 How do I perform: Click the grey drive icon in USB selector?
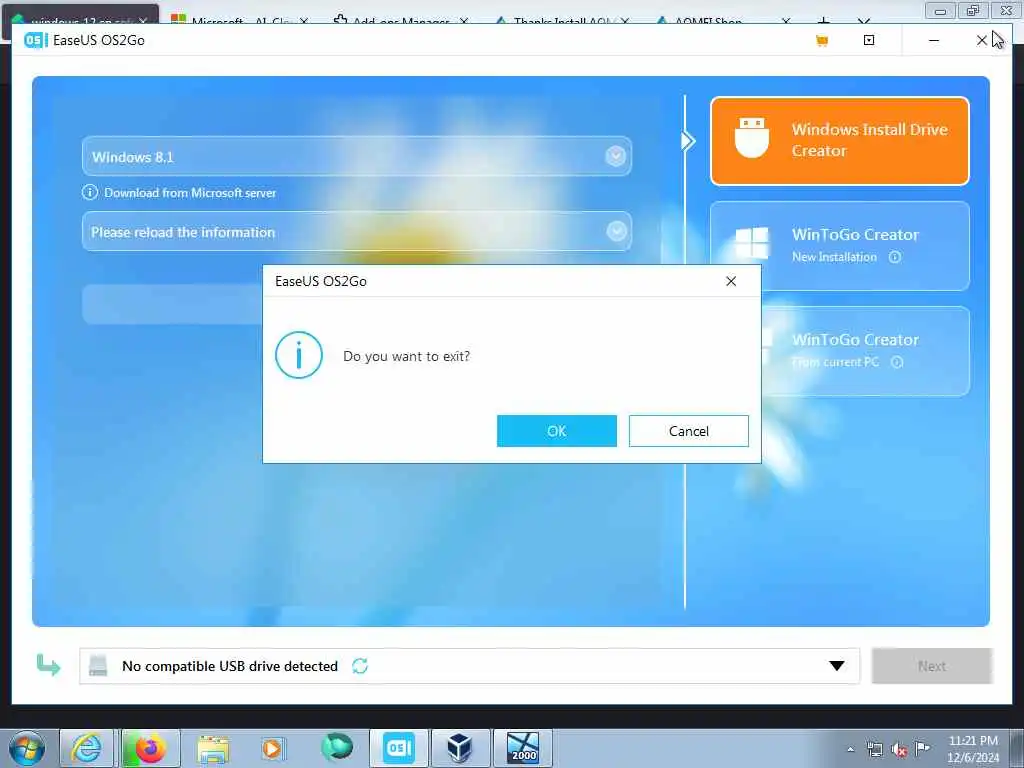pos(98,665)
